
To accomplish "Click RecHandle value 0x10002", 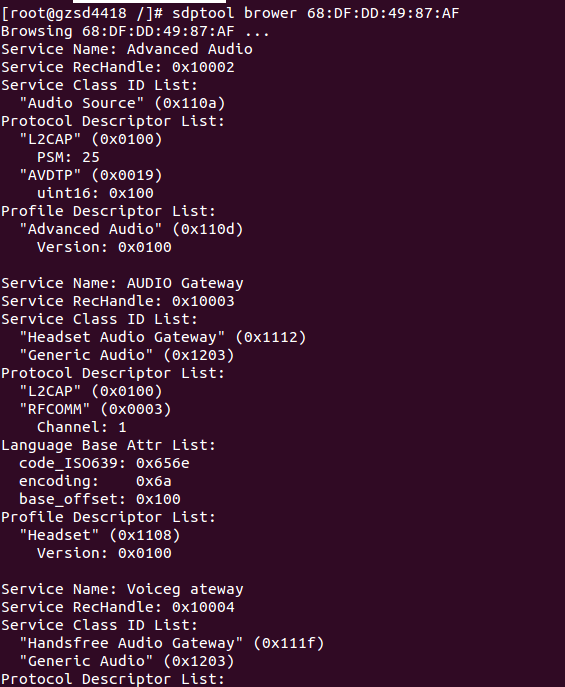I will 203,67.
